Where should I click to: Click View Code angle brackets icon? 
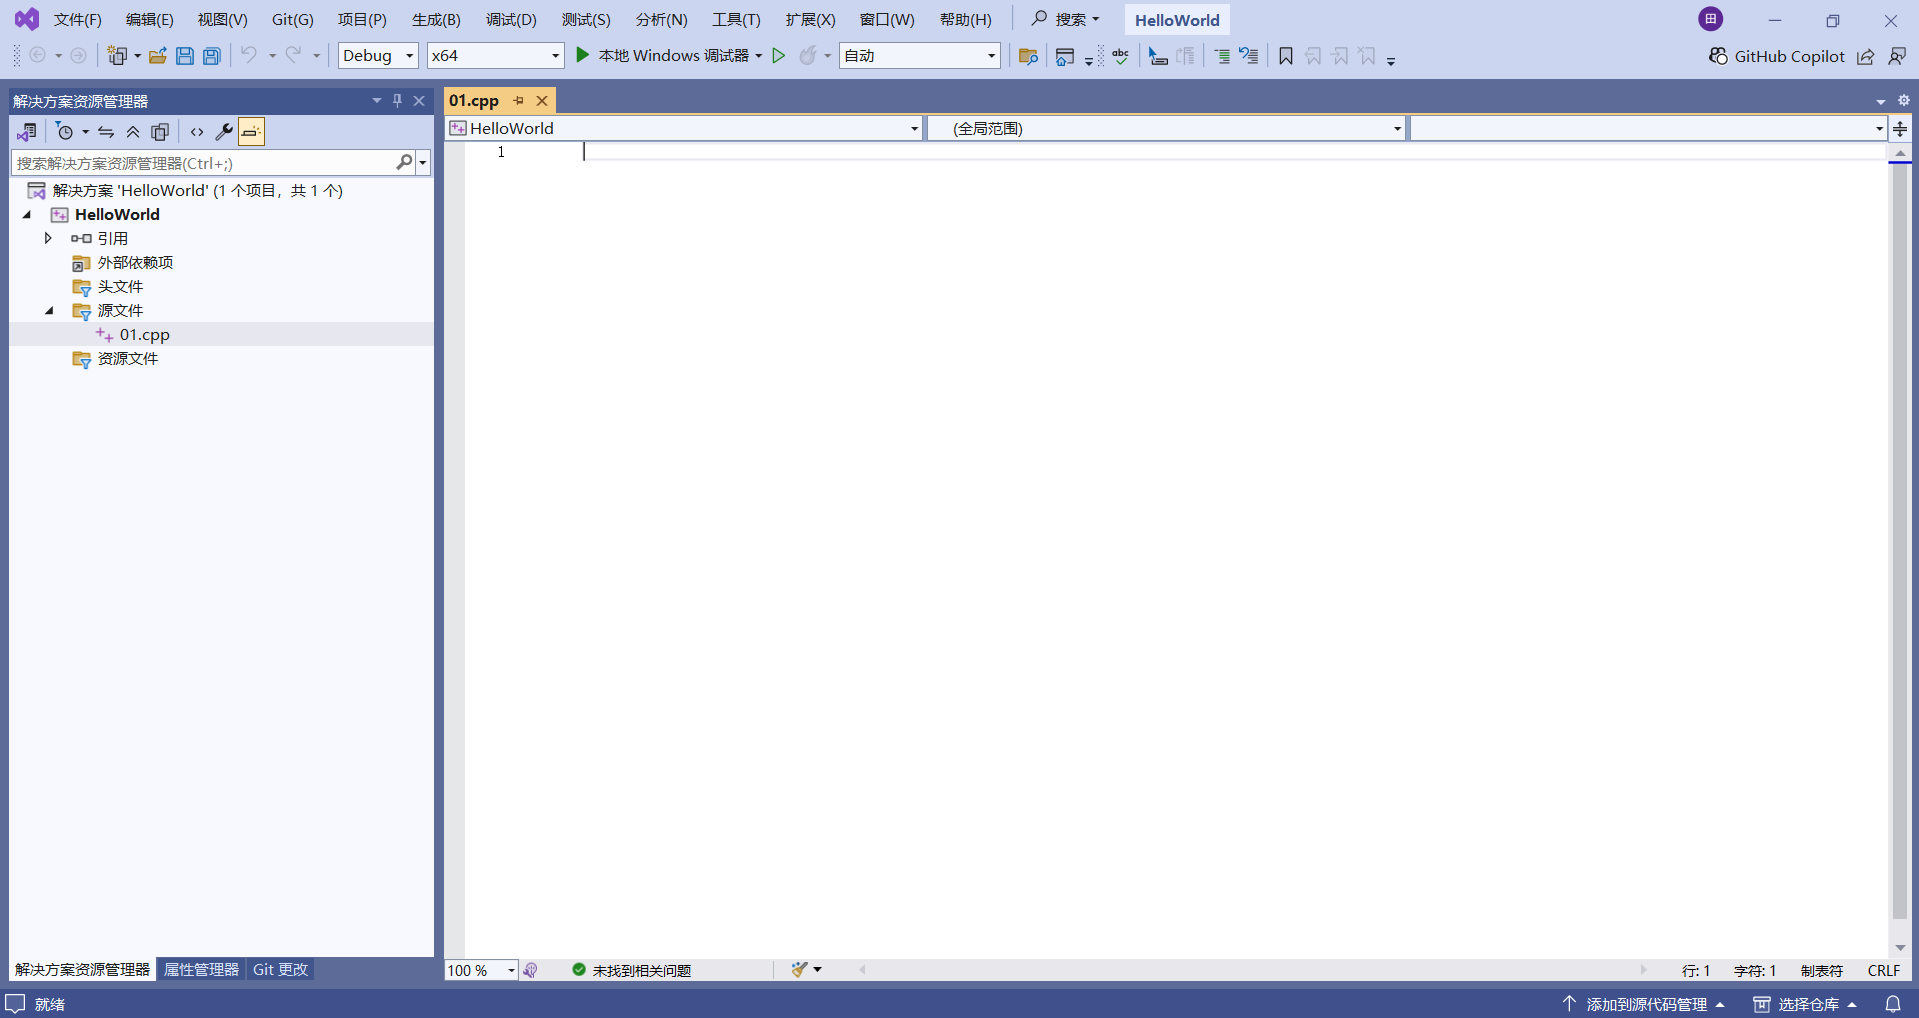coord(197,132)
